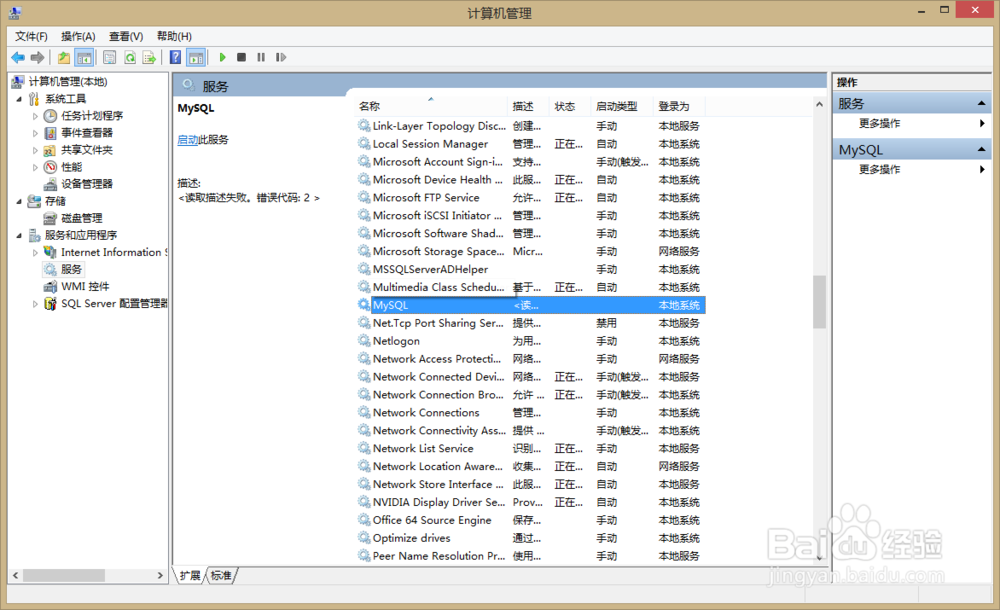This screenshot has height=610, width=1000.
Task: Click the Up one level folder icon
Action: [x=64, y=57]
